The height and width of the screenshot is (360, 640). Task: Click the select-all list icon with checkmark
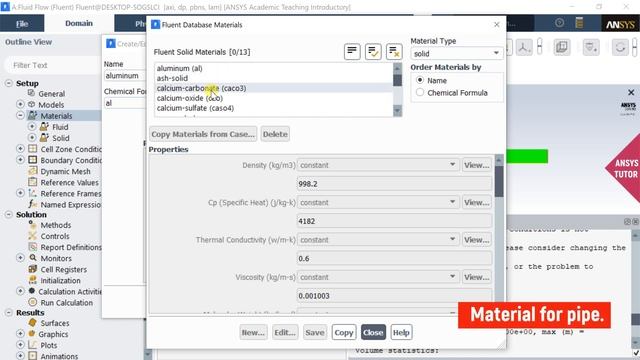[x=373, y=51]
